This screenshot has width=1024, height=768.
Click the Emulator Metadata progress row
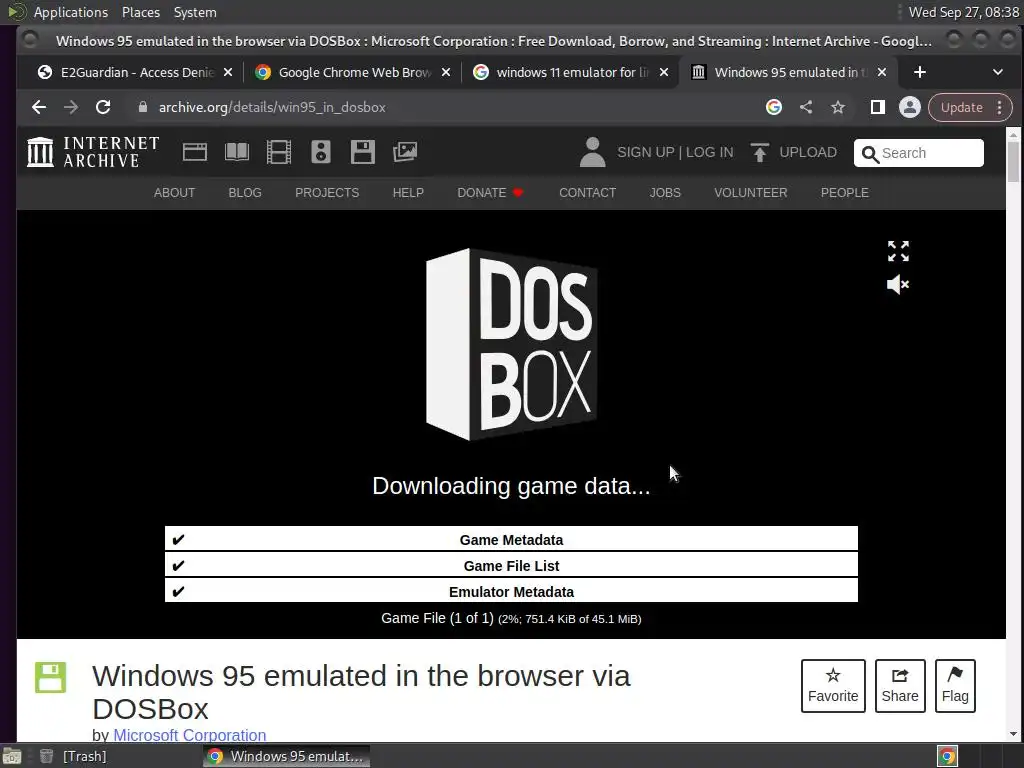point(511,592)
